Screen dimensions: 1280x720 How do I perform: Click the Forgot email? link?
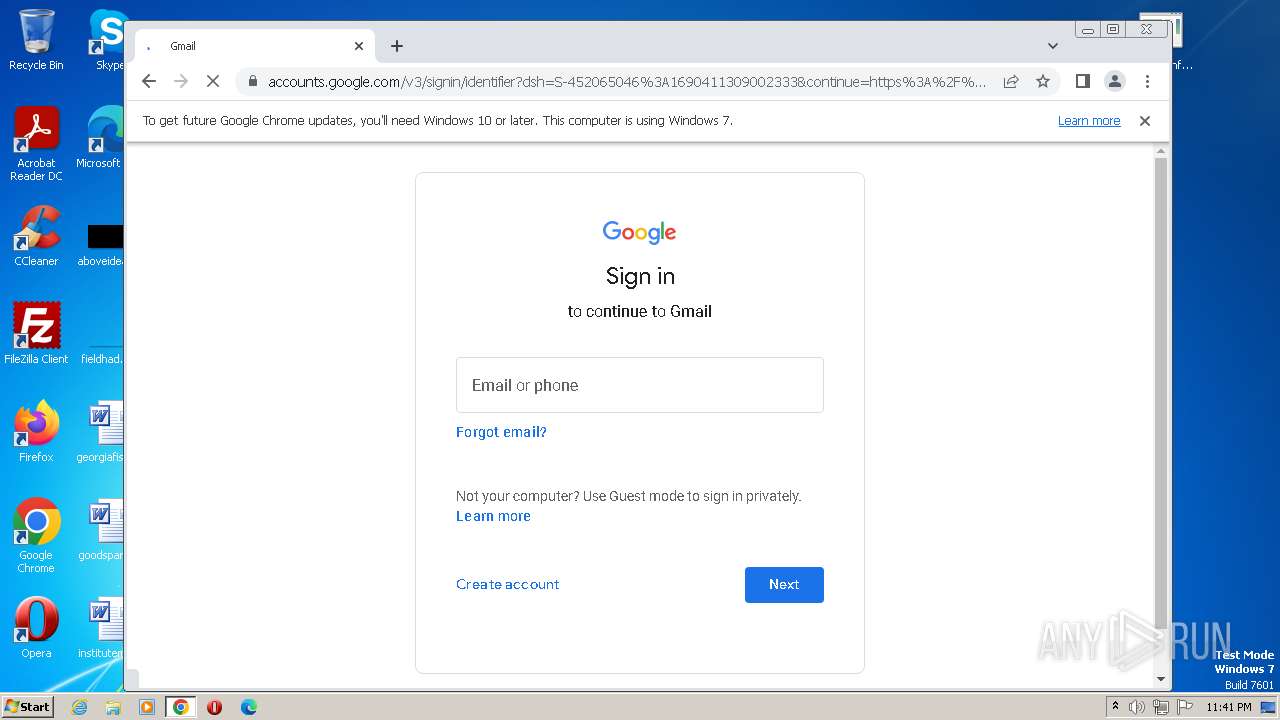click(501, 432)
